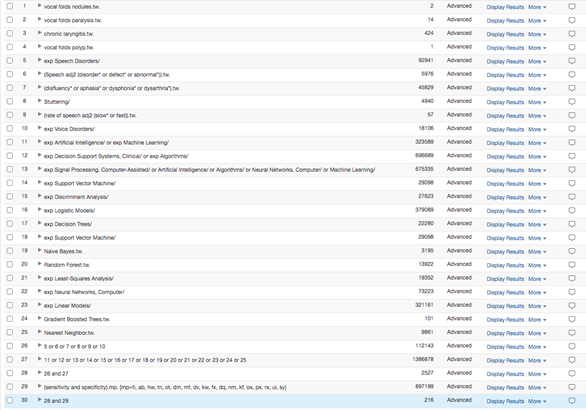Expand the exp Voice Disorders search row
Screen dimensions: 586x410
pyautogui.click(x=39, y=128)
